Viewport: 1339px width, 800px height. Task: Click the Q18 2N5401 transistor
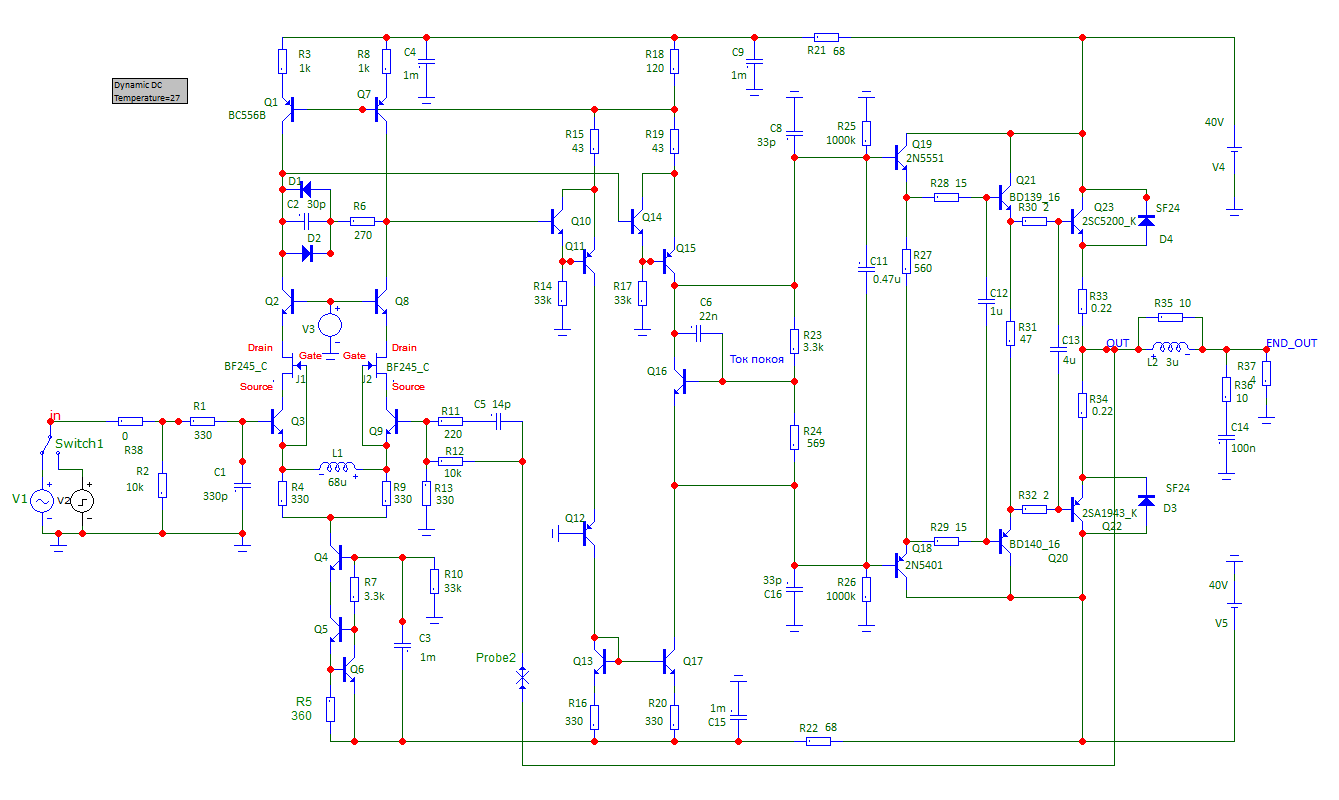point(900,565)
